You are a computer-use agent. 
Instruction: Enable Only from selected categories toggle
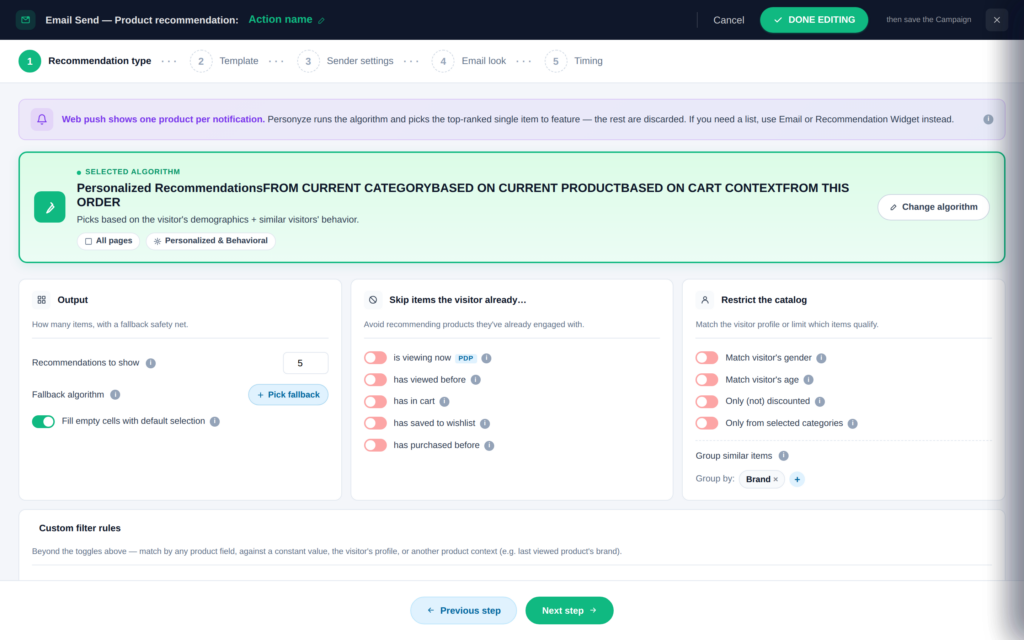coord(707,423)
